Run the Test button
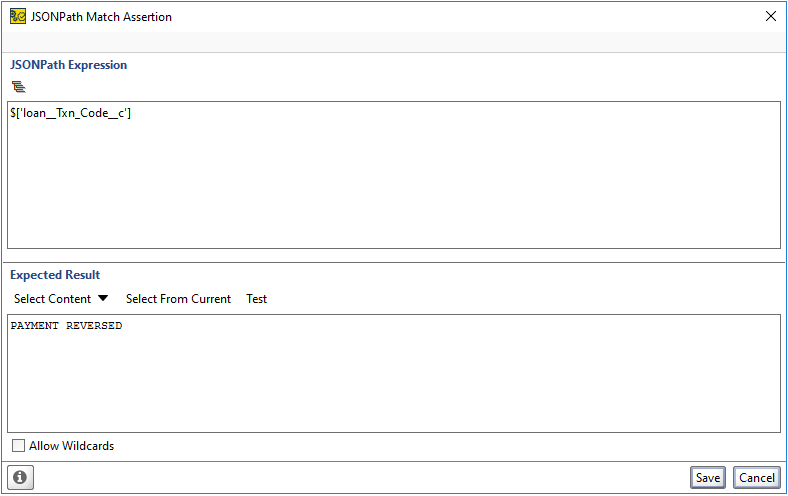 (257, 299)
